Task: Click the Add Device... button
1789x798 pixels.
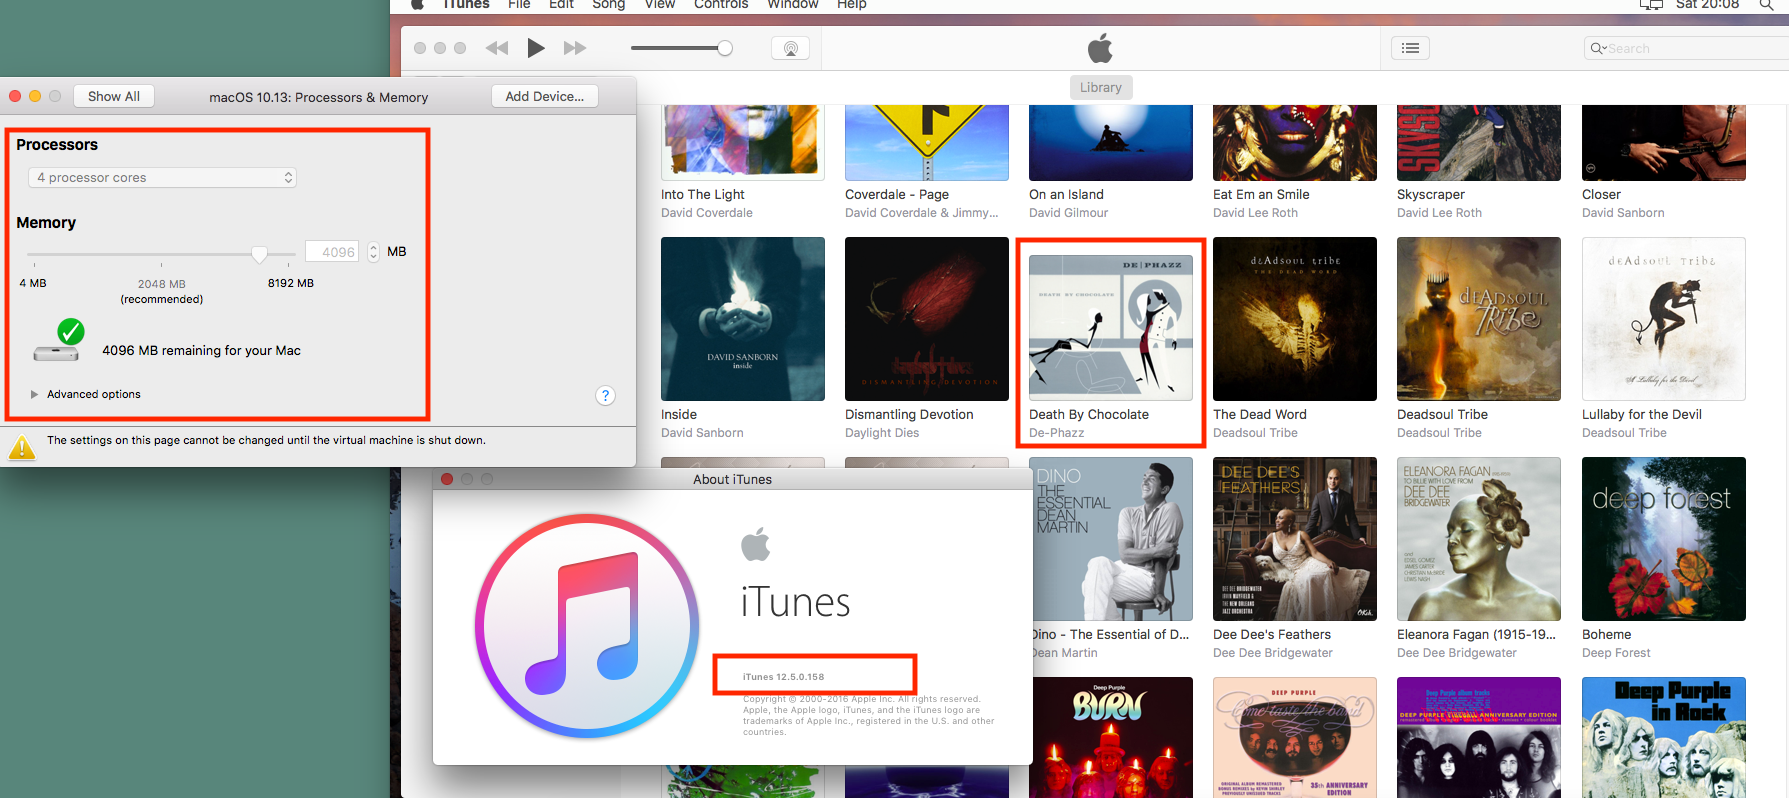Action: point(544,96)
